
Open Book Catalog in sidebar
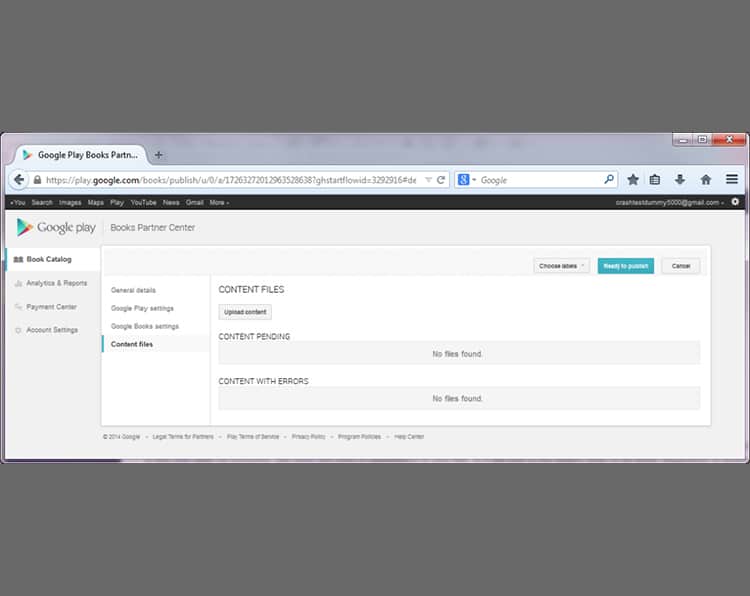coord(53,259)
